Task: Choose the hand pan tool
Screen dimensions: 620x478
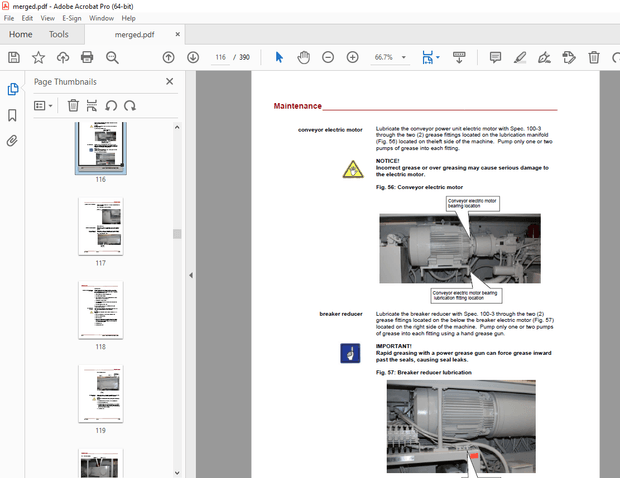Action: (303, 57)
